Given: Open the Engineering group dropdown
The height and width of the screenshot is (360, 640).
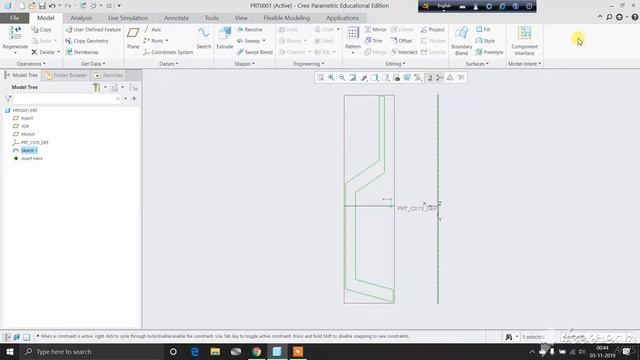Looking at the screenshot, I should tap(309, 64).
